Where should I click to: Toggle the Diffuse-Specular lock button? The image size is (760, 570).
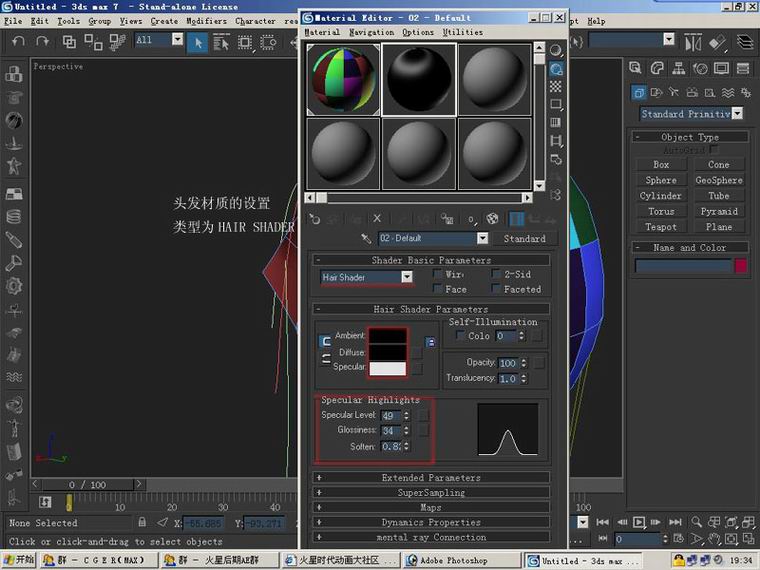coord(326,359)
